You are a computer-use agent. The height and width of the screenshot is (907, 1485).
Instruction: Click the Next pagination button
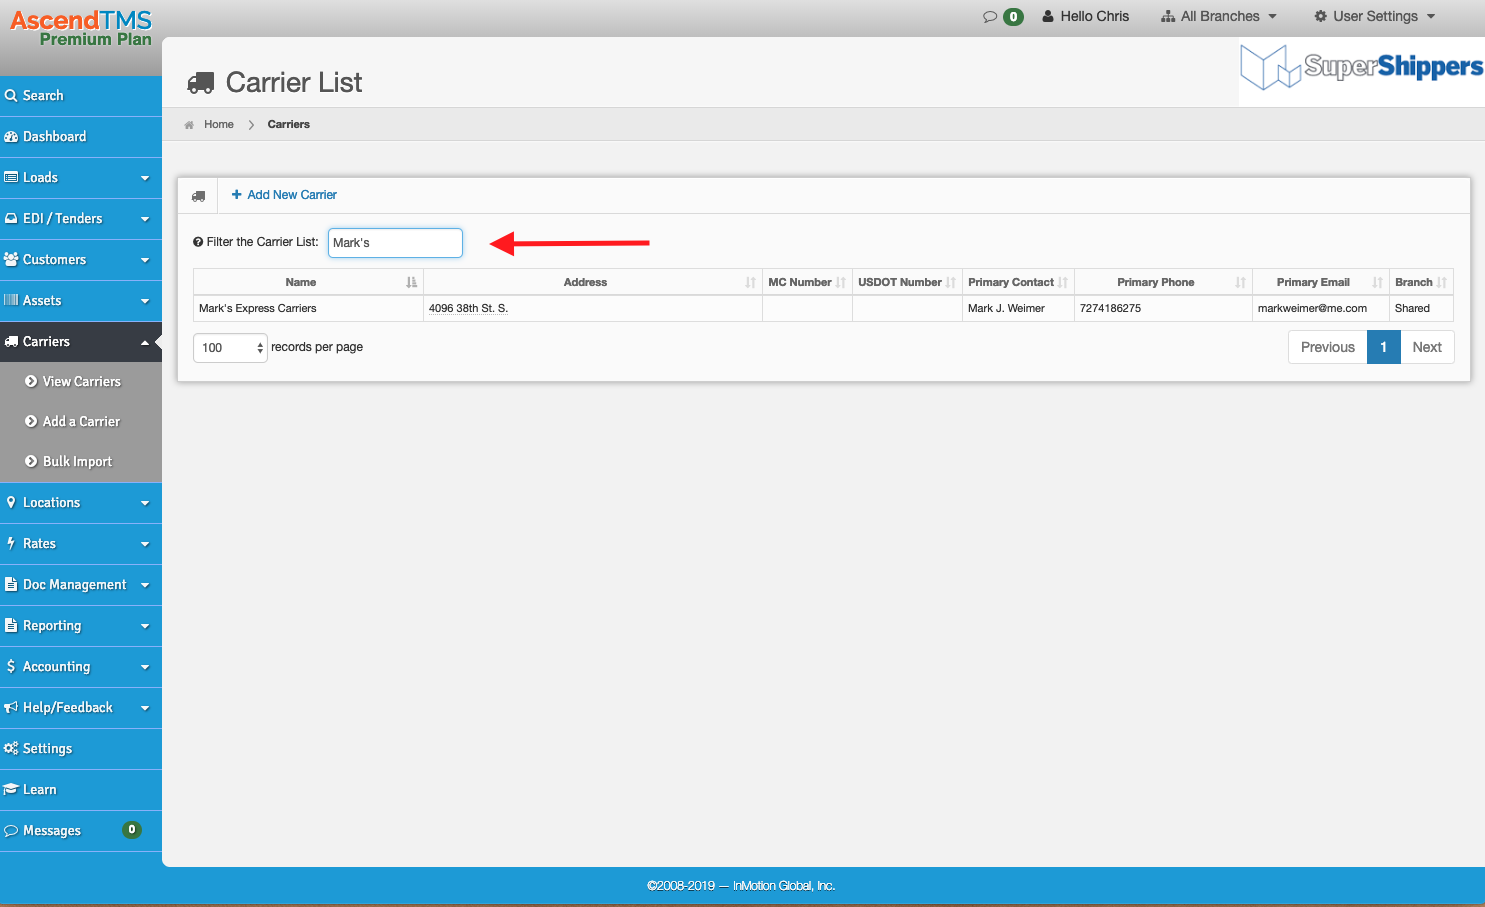(x=1427, y=347)
